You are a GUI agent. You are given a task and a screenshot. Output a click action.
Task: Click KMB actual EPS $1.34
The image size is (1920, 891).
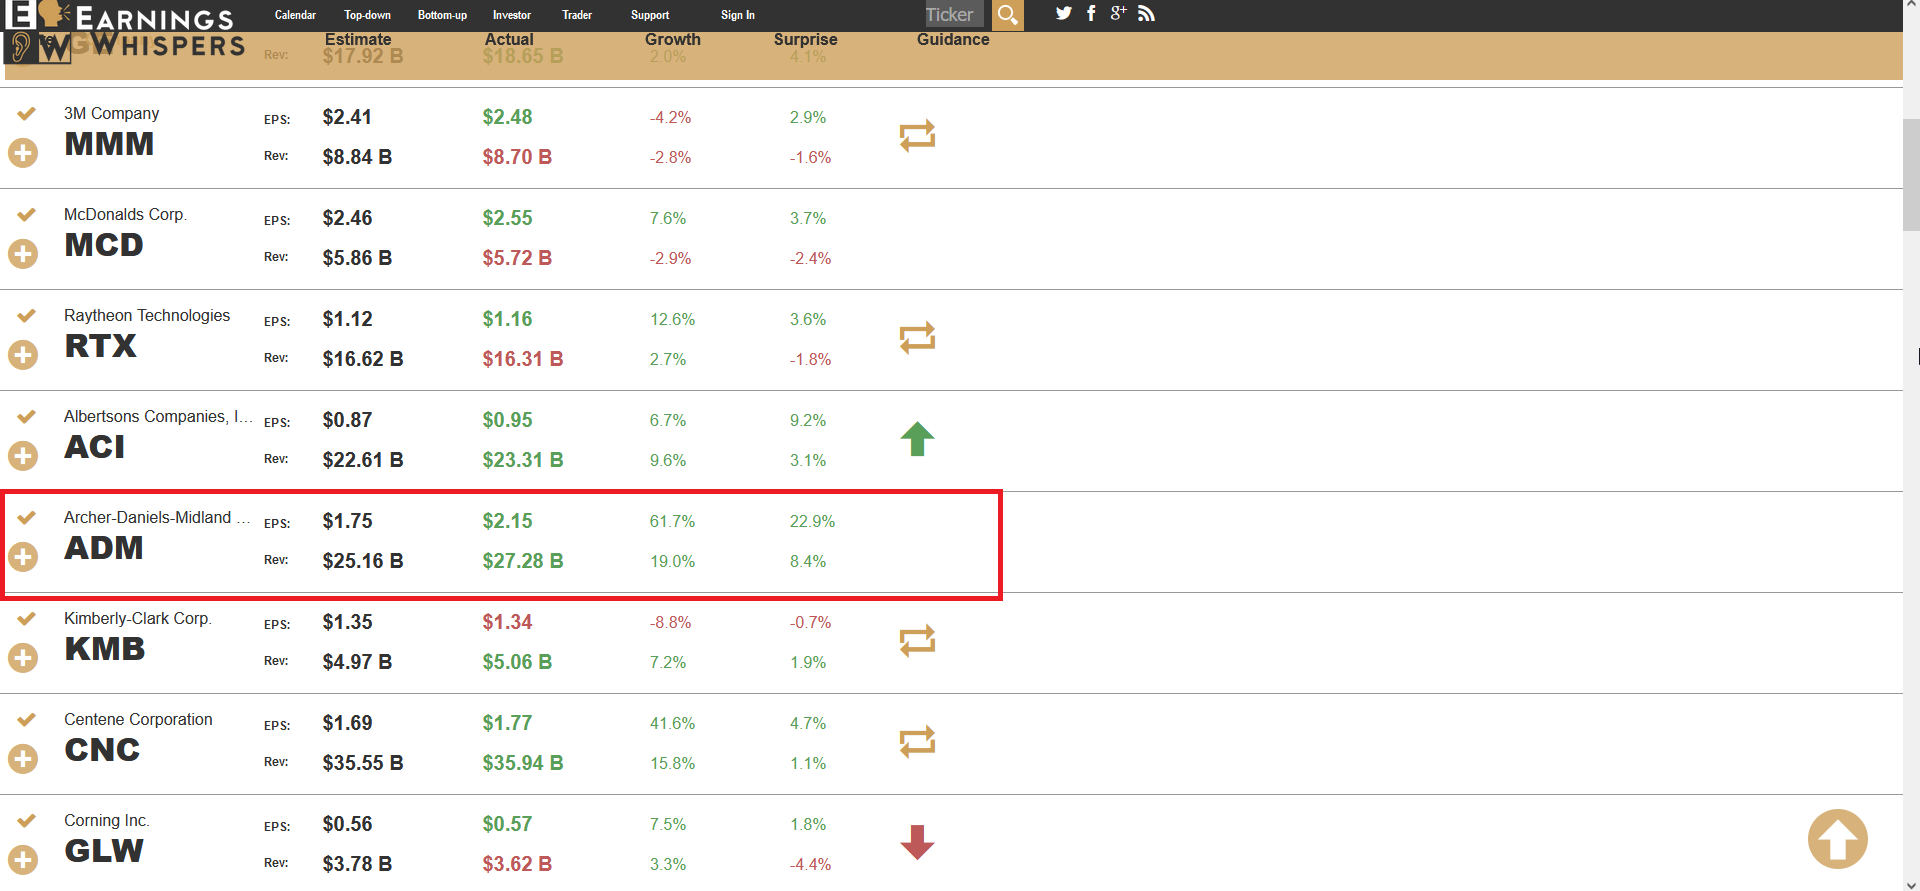507,622
